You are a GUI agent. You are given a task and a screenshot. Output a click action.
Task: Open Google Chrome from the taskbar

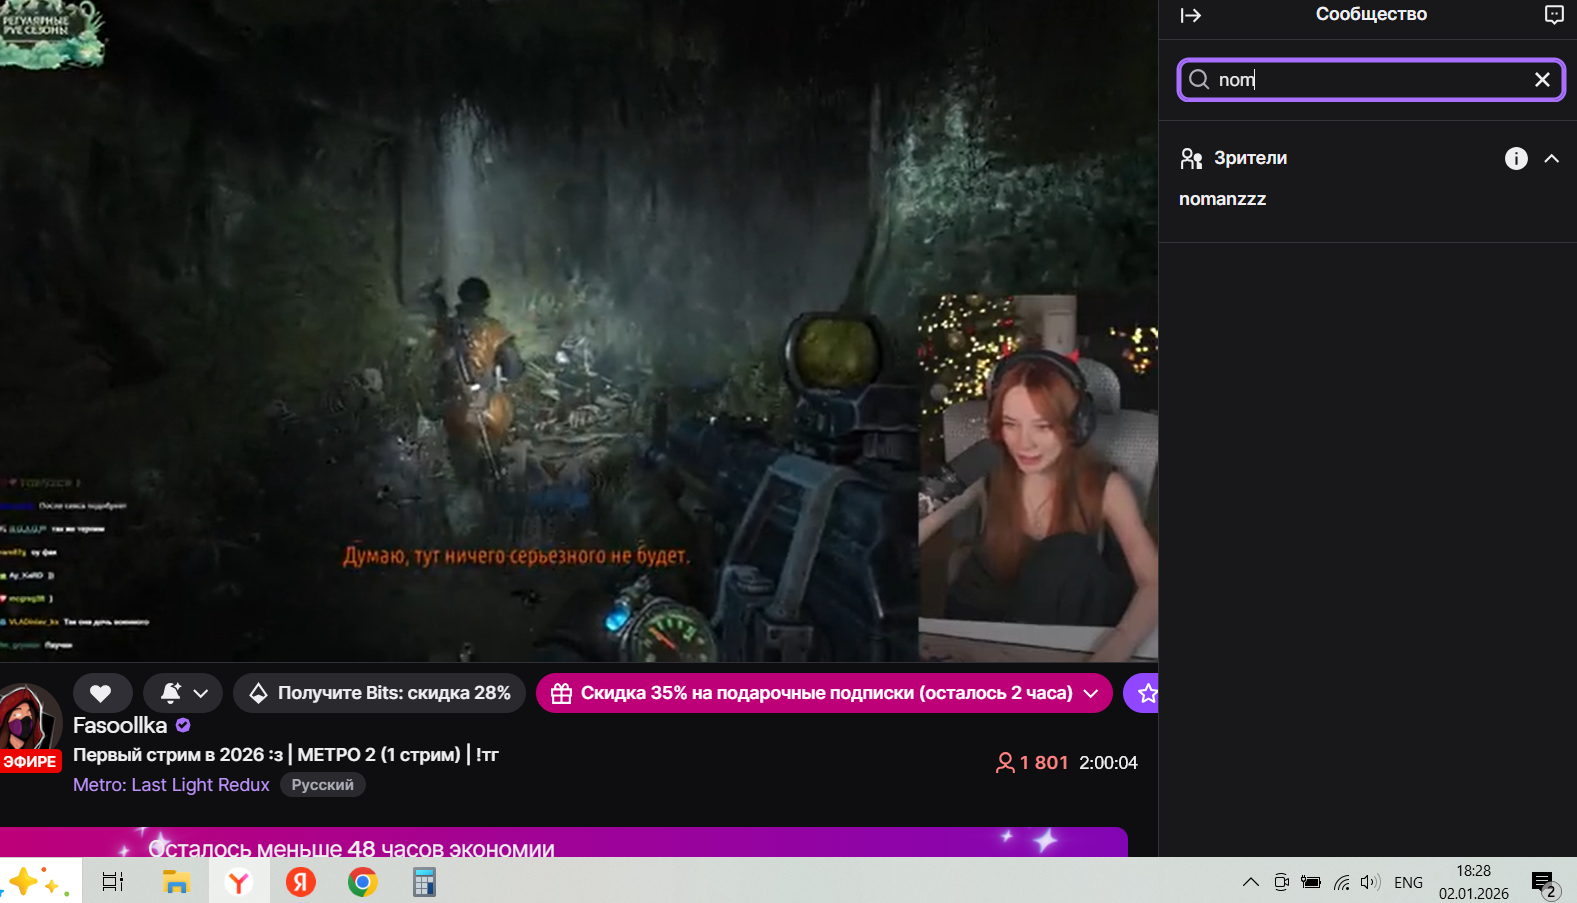point(363,882)
